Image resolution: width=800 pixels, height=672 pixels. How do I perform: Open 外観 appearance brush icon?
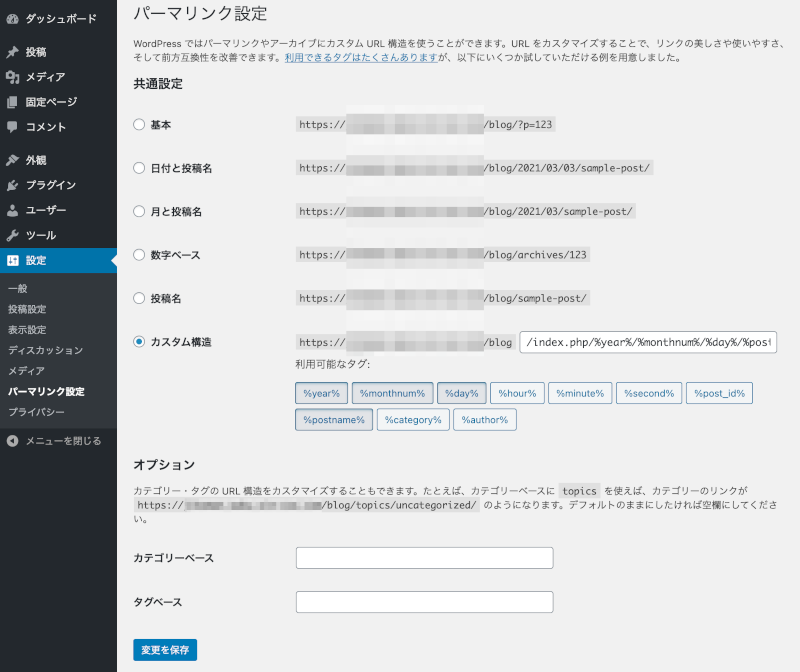(x=12, y=160)
